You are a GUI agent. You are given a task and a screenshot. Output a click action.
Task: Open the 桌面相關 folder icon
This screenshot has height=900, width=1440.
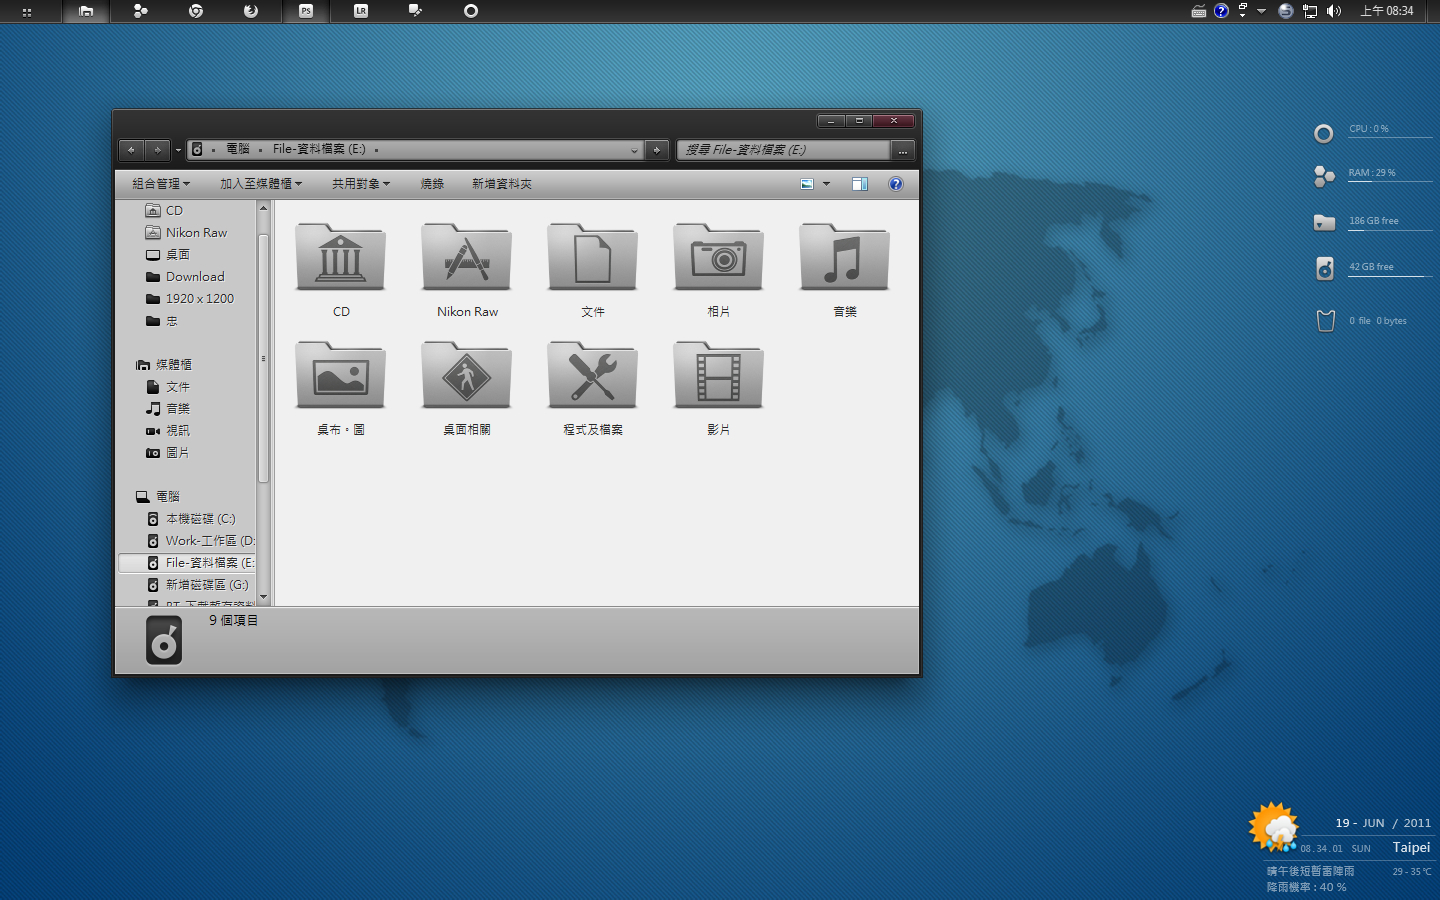click(467, 375)
